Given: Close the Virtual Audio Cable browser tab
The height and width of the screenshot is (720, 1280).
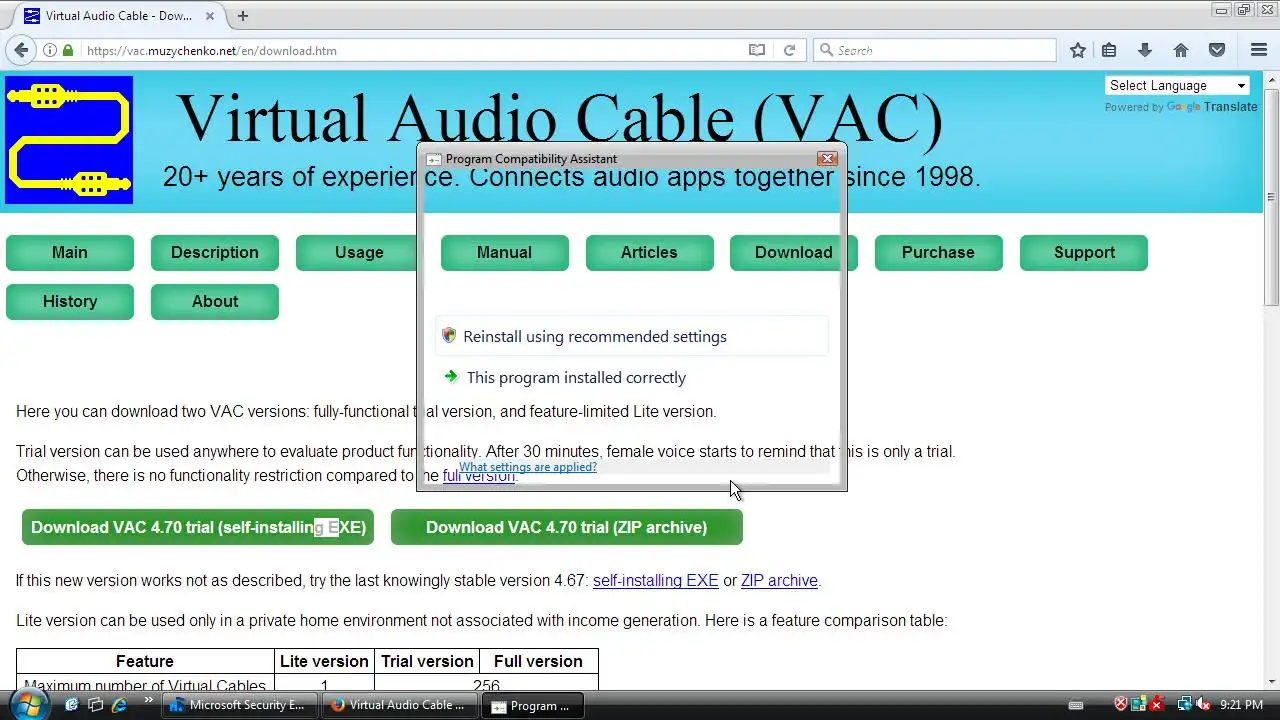Looking at the screenshot, I should point(212,15).
